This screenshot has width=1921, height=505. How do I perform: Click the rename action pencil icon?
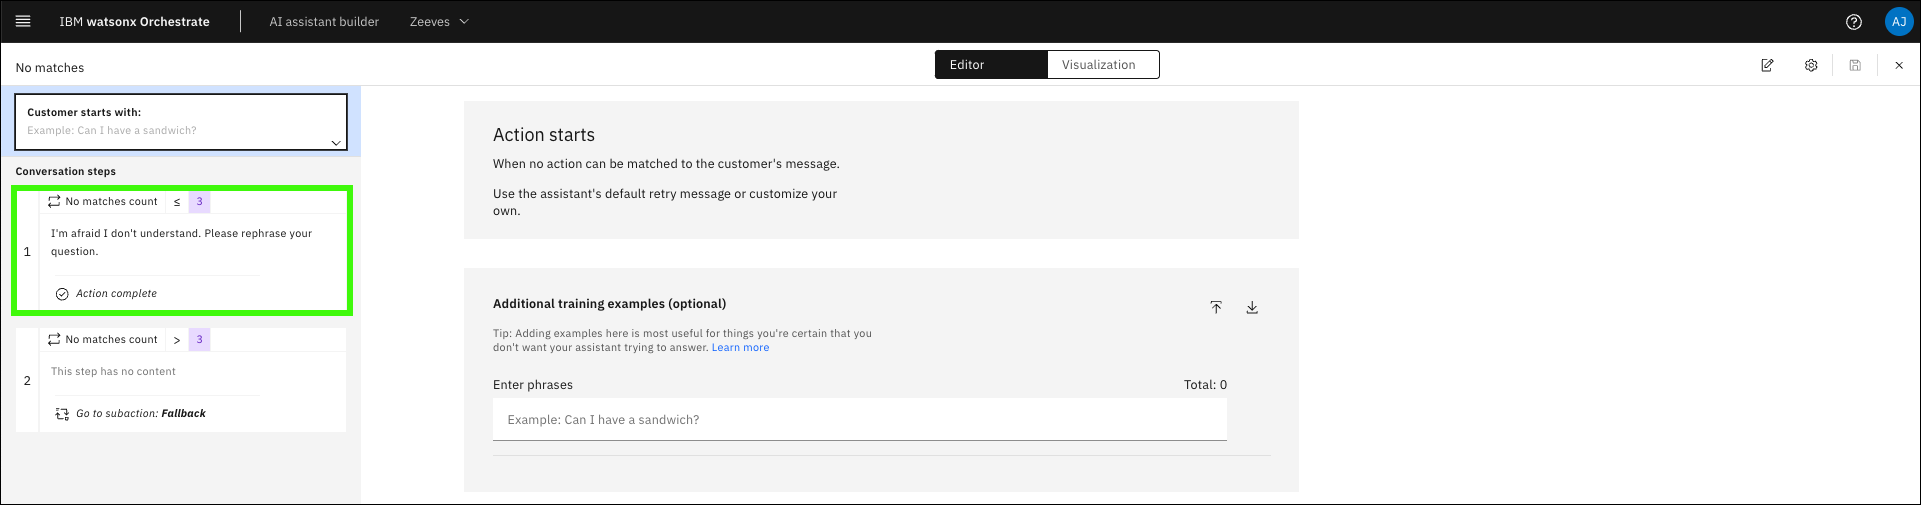point(1767,65)
